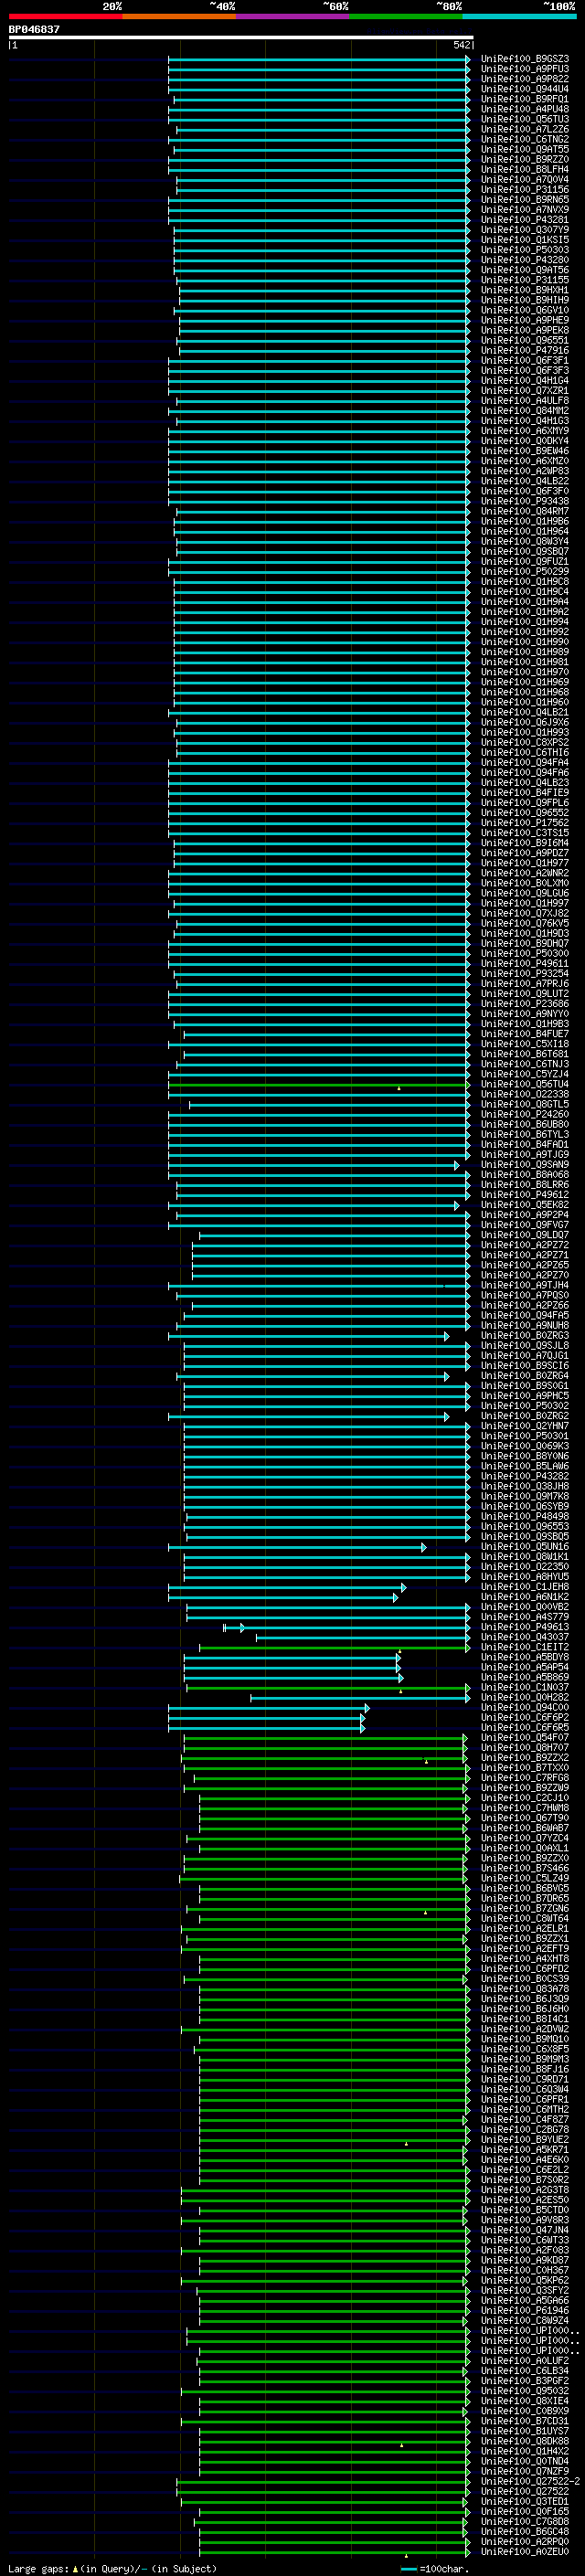The image size is (585, 2576).
Task: Click label UniRef100_Q5EK82
Action: pyautogui.click(x=525, y=1205)
